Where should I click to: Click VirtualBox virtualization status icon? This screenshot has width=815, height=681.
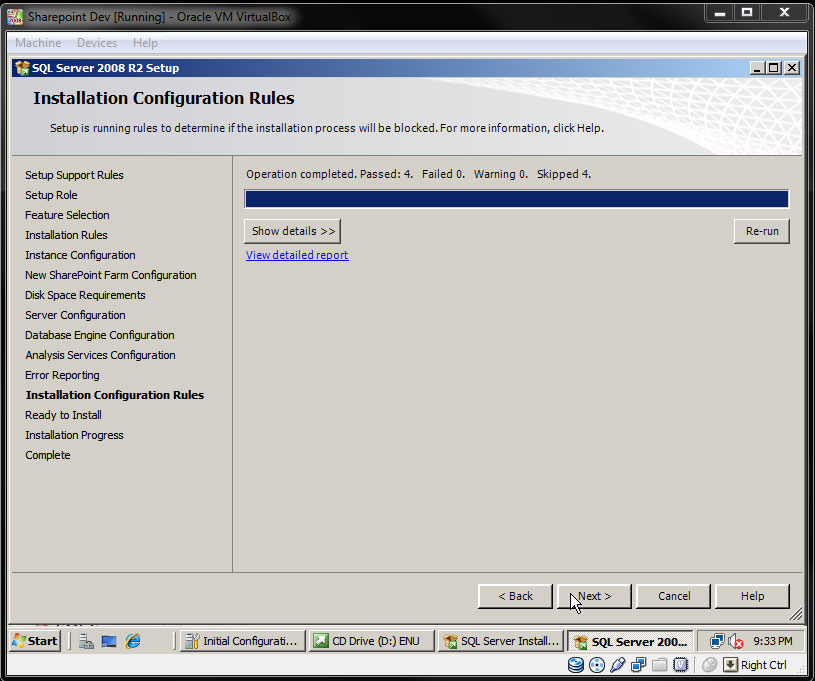[680, 665]
